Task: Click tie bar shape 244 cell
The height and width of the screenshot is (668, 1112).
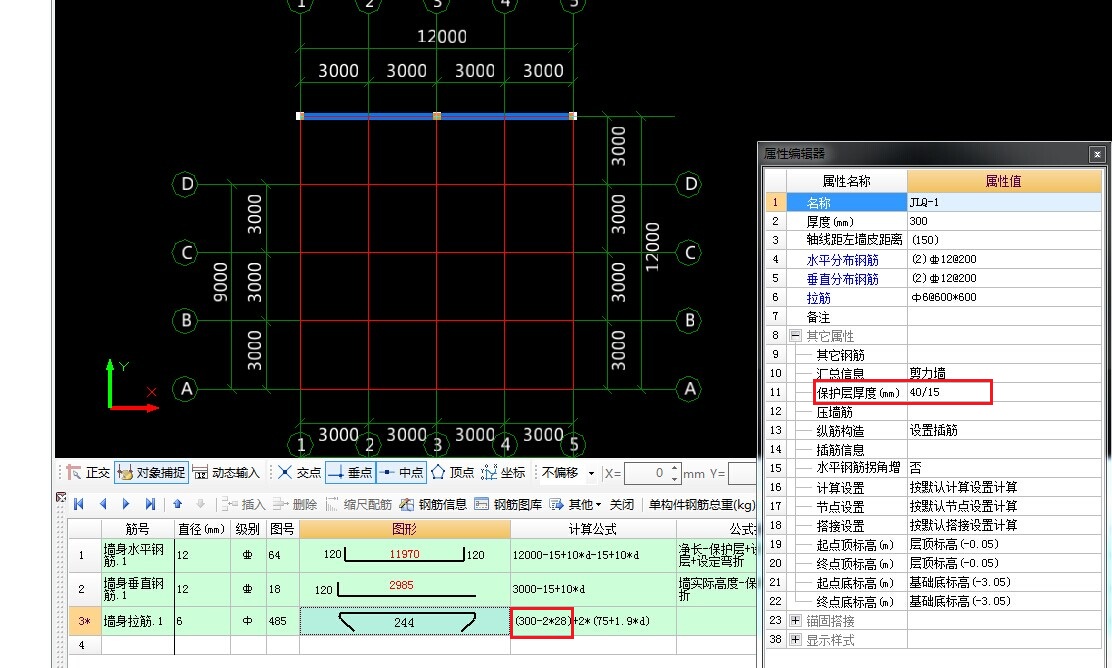Action: 405,621
